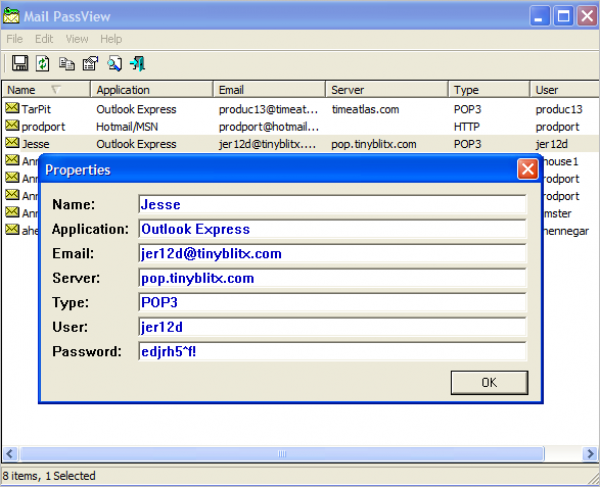Click the produc13@timeat... email cell
This screenshot has width=600, height=487.
tap(268, 109)
